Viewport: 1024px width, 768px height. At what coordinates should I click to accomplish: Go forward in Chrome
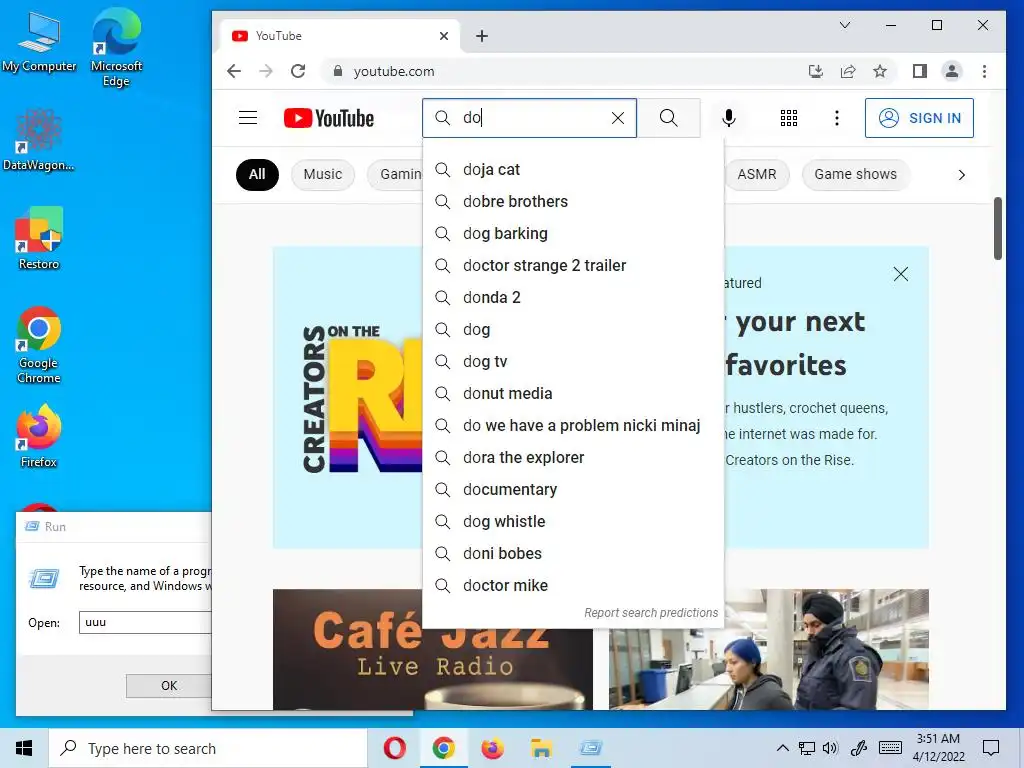pyautogui.click(x=266, y=71)
